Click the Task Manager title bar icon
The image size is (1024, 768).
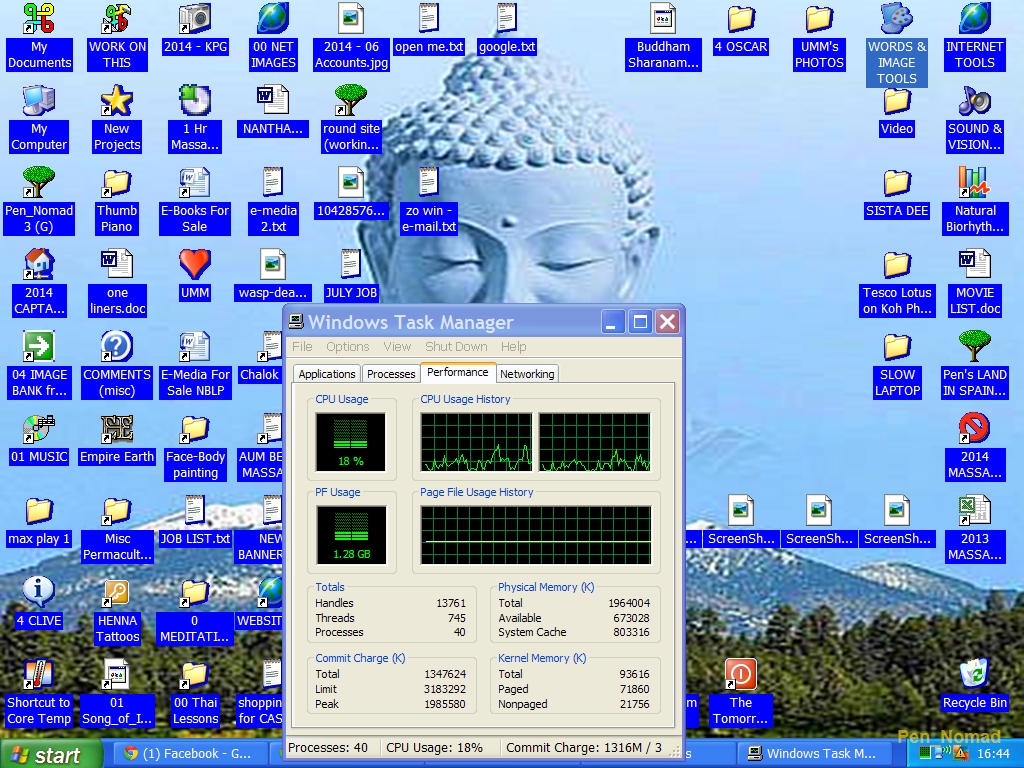[296, 321]
